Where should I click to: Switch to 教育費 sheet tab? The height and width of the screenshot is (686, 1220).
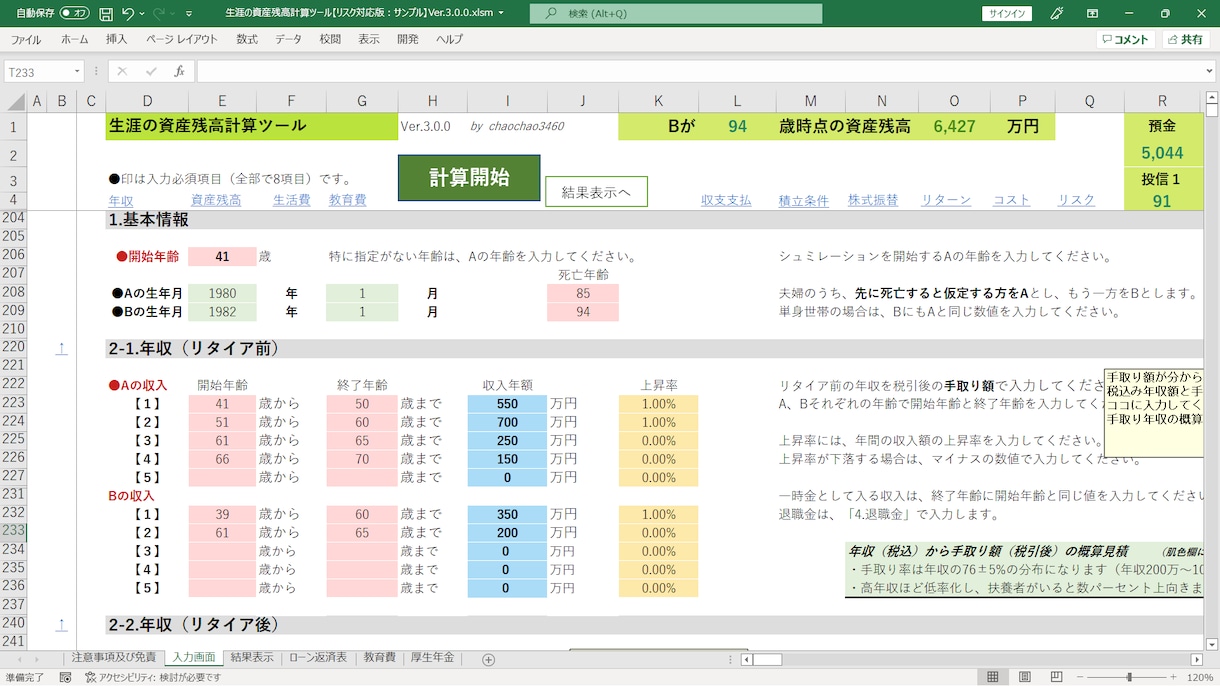379,658
